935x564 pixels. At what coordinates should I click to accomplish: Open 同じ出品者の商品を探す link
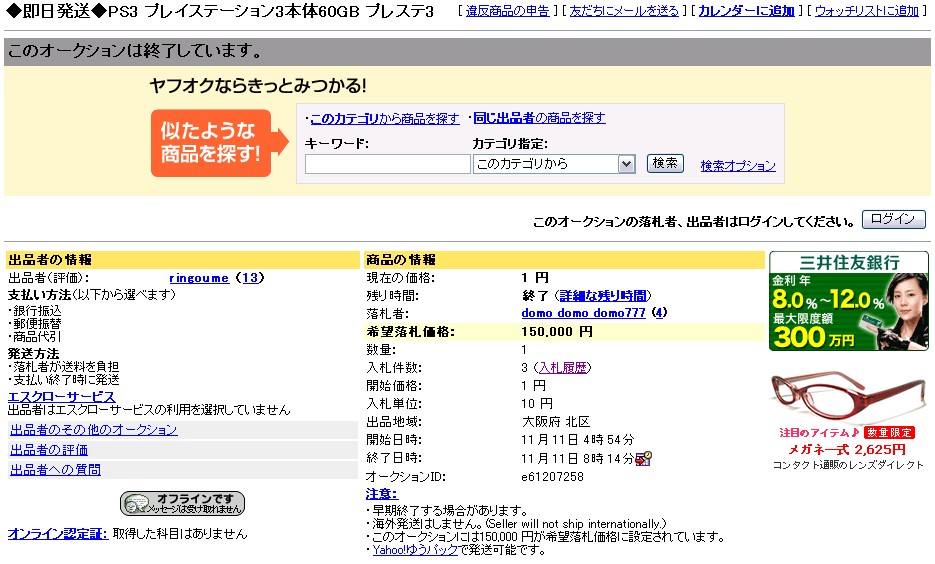539,118
